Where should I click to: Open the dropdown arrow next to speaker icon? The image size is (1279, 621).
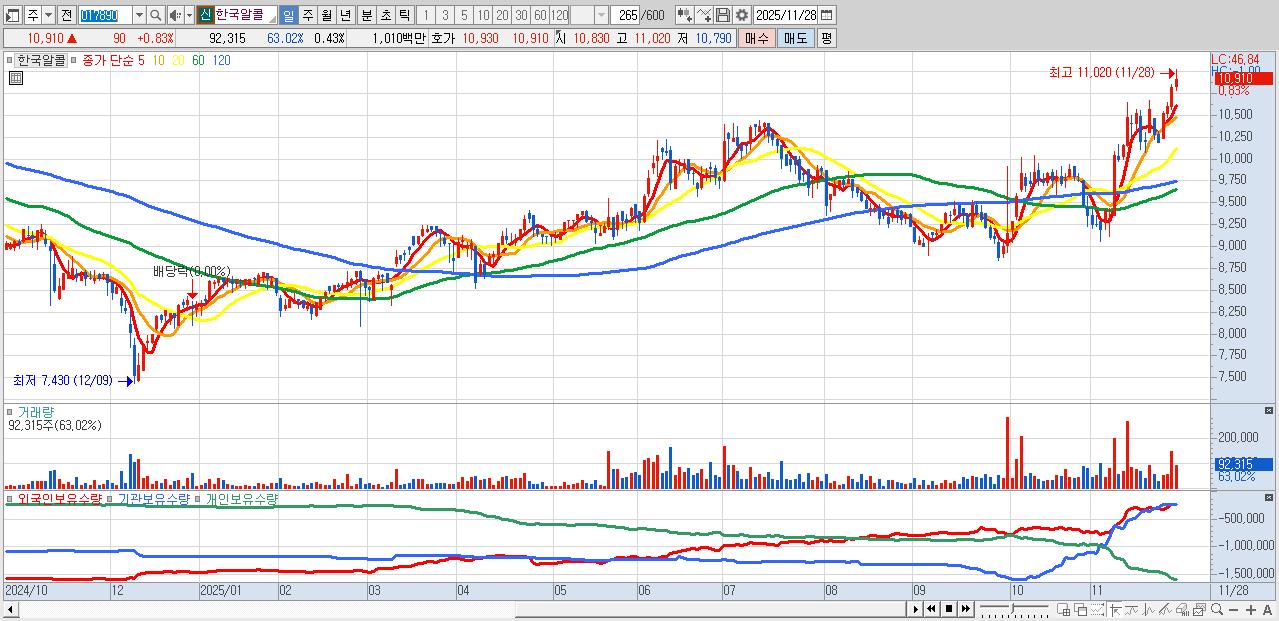[x=189, y=15]
